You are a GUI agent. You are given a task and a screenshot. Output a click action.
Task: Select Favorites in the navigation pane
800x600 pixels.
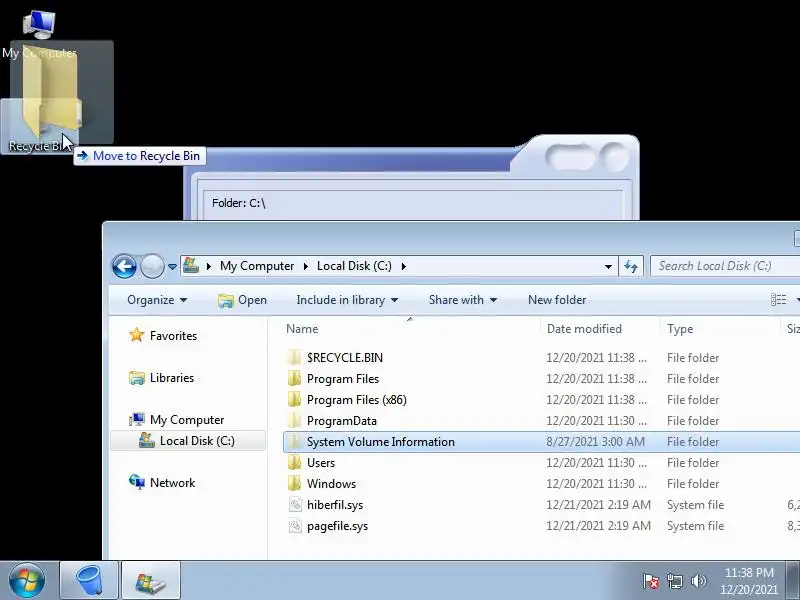point(173,336)
